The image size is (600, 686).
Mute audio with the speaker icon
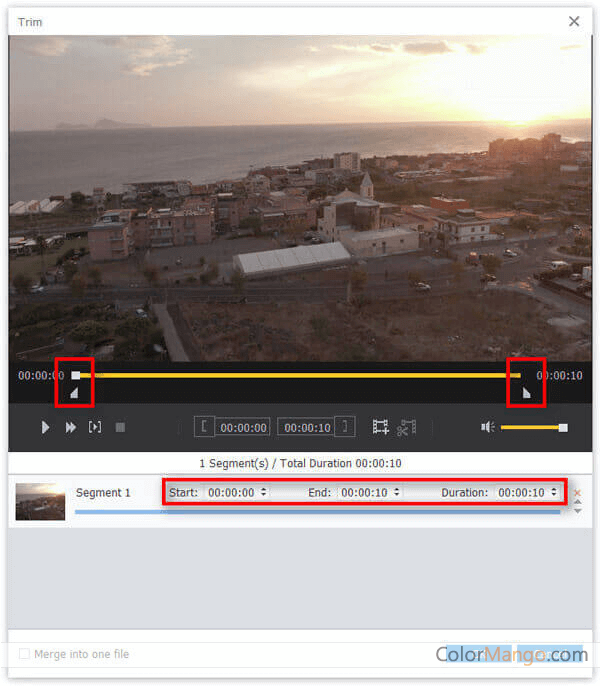(x=487, y=427)
